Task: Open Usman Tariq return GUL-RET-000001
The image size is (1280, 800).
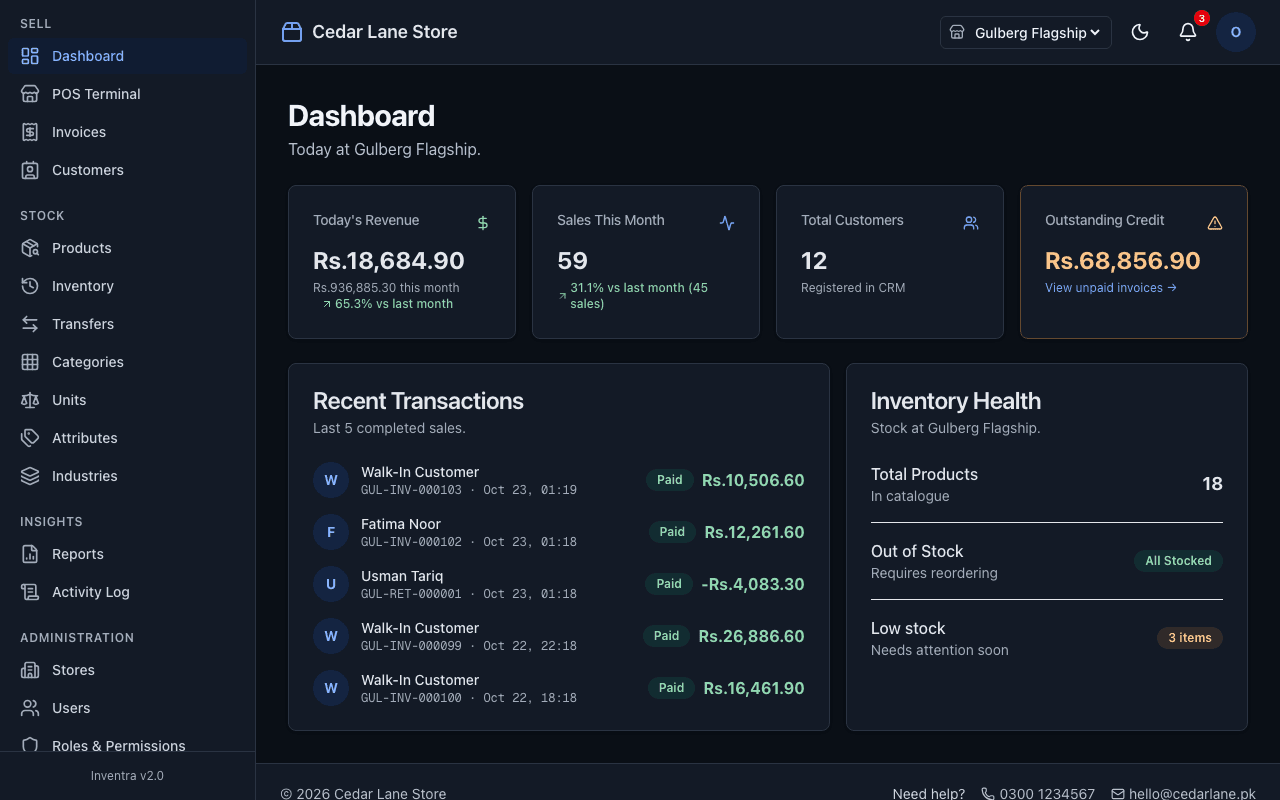Action: [x=559, y=584]
